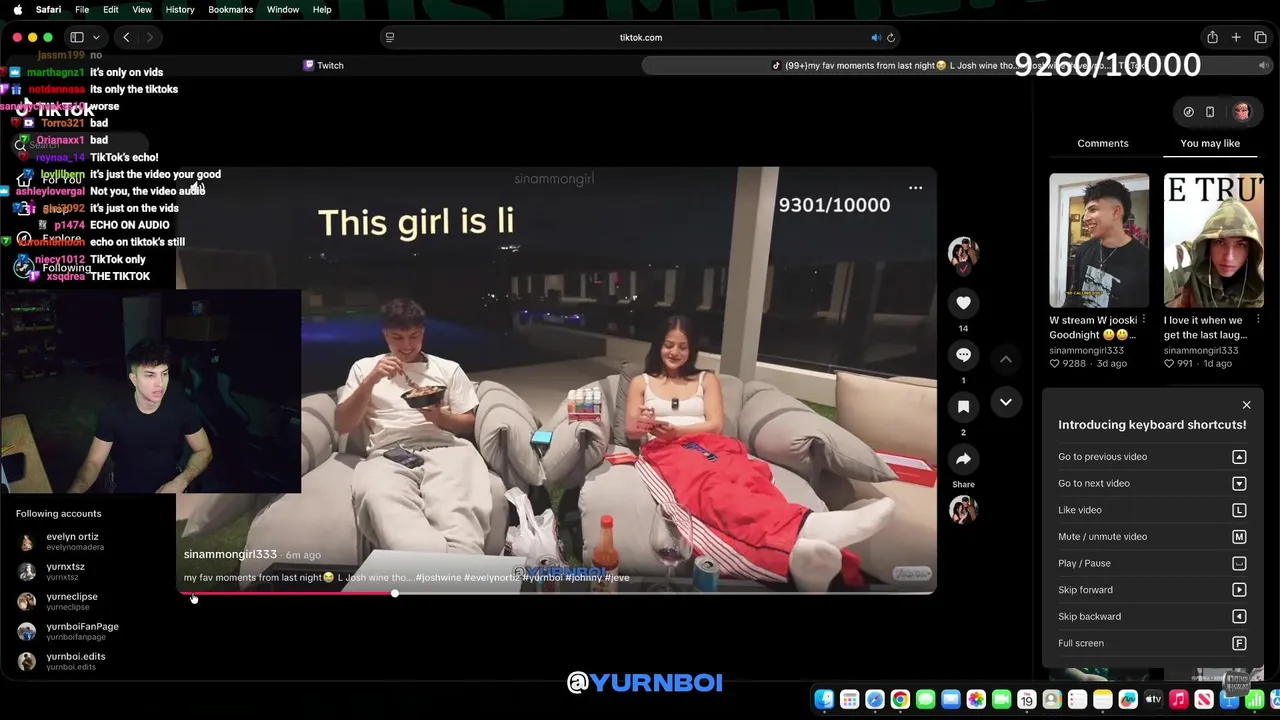
Task: Click Safari's Share toolbar icon
Action: pyautogui.click(x=1212, y=37)
